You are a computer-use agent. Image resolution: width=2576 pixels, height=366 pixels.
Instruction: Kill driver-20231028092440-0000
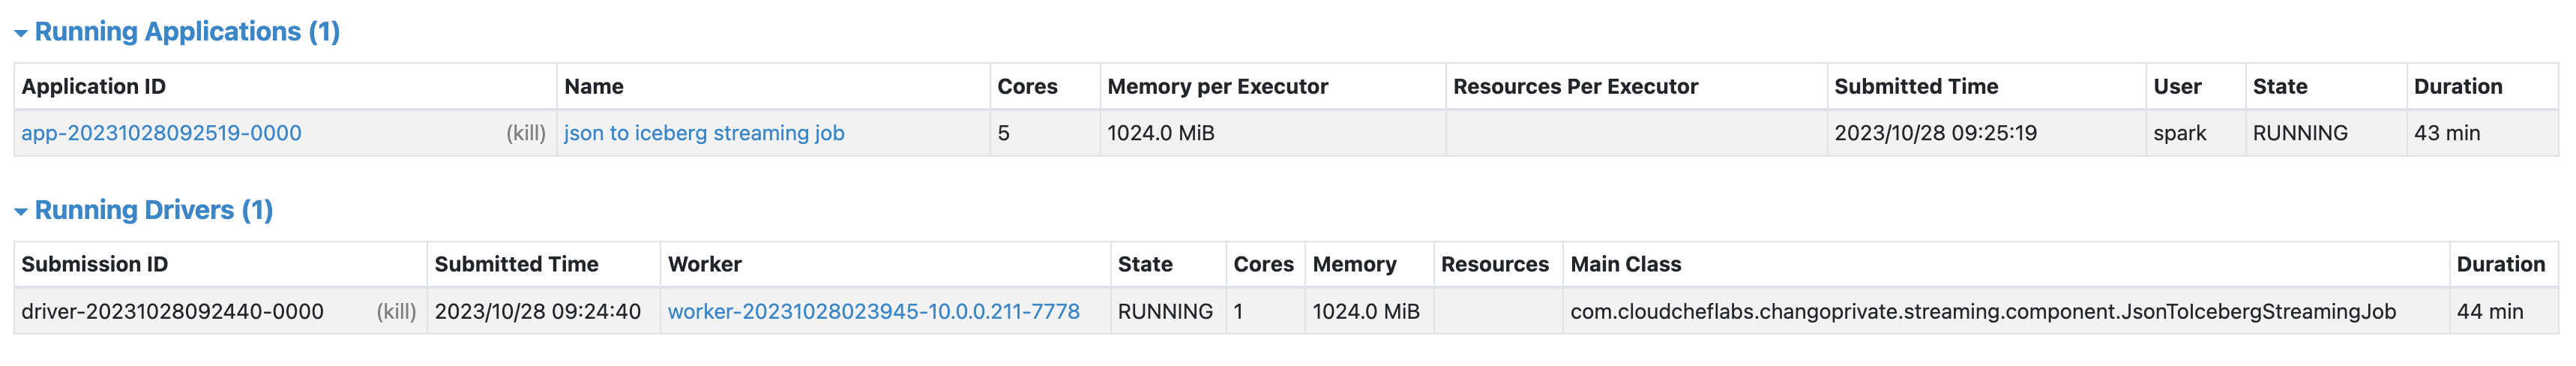[396, 311]
